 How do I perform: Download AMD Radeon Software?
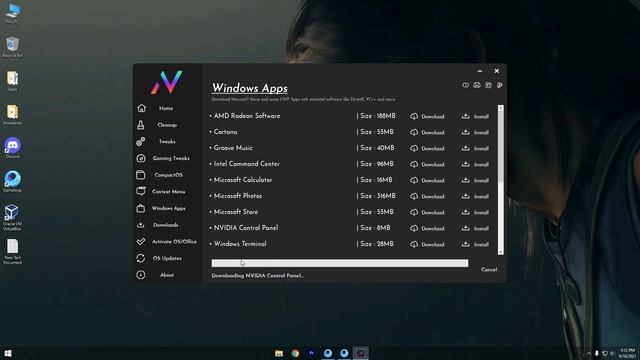coord(427,116)
